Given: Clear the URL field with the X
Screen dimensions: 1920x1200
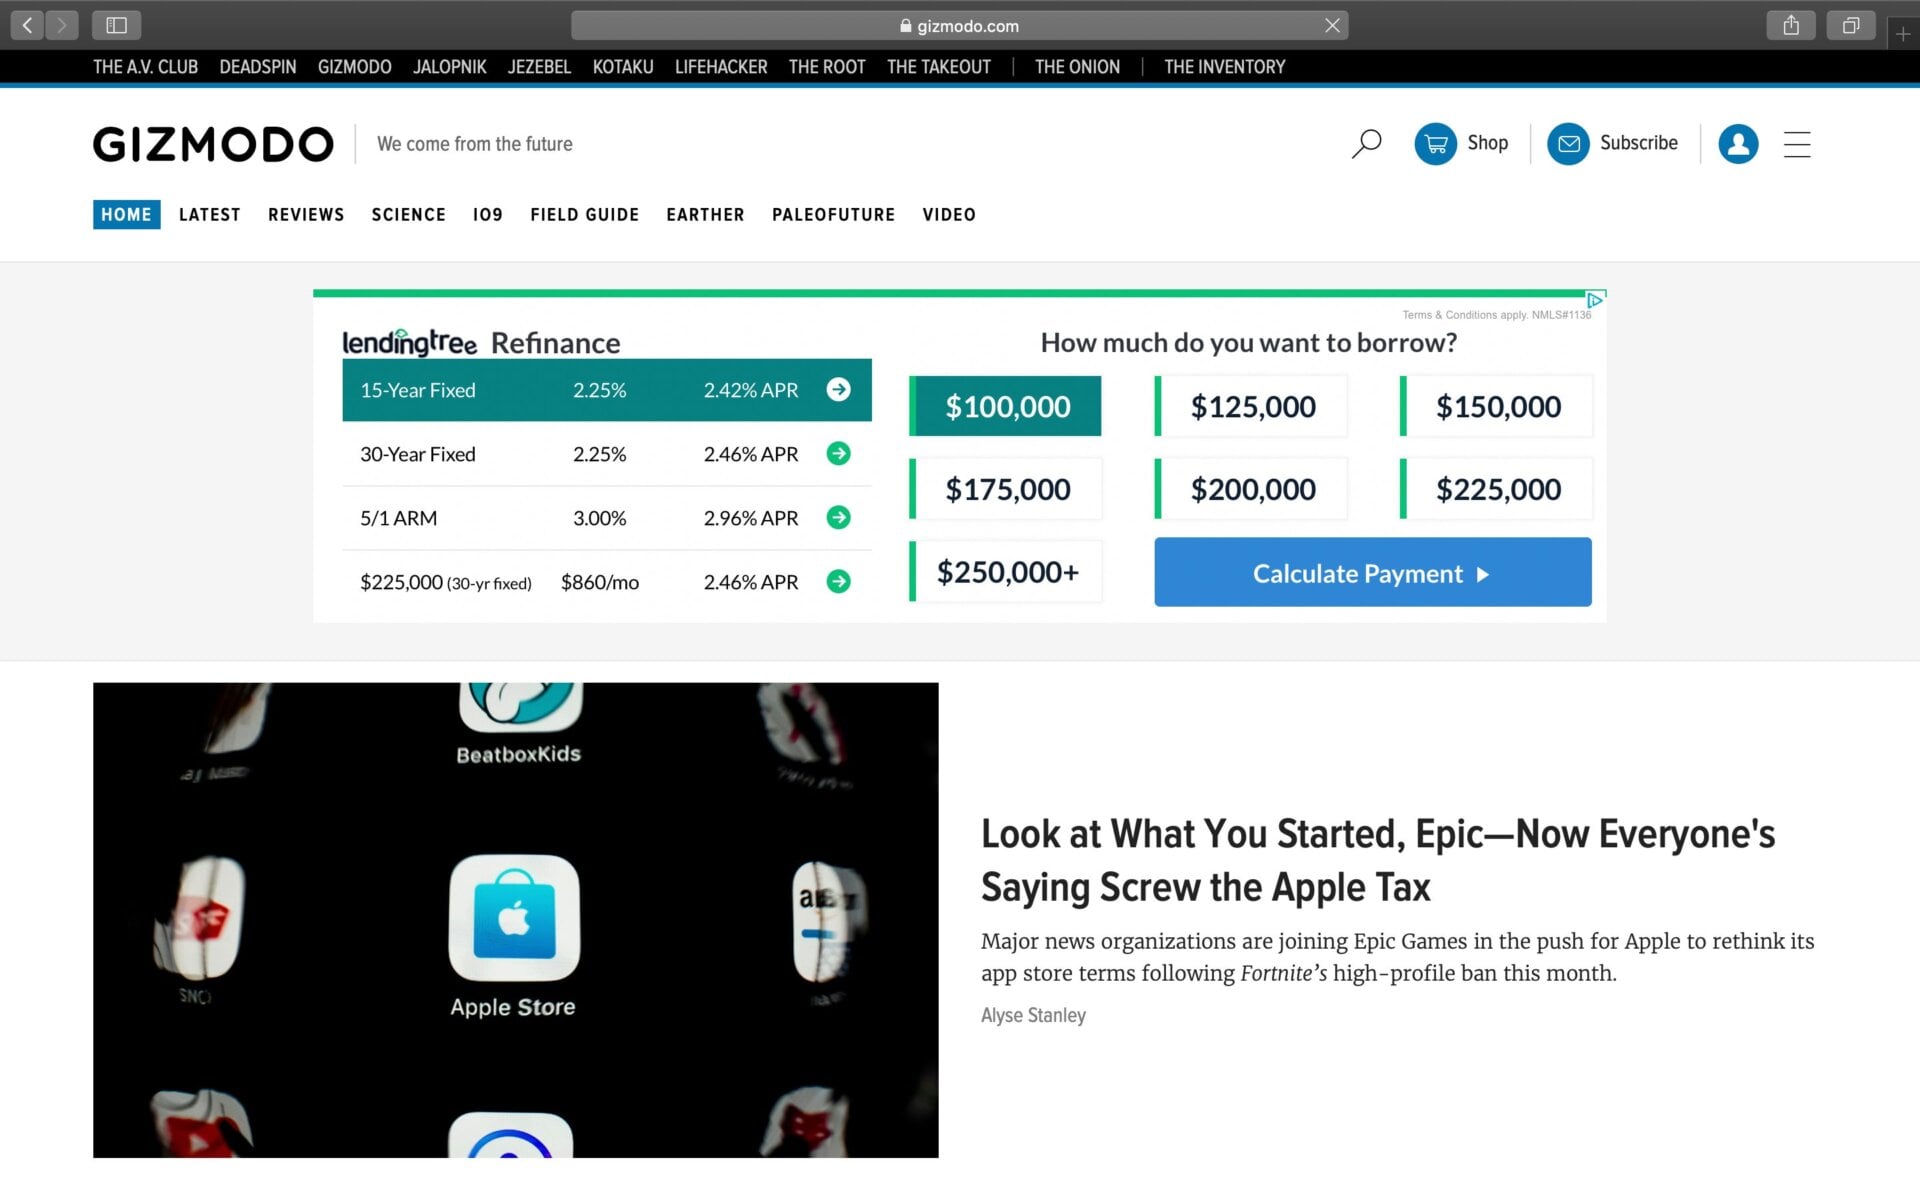Looking at the screenshot, I should (1332, 25).
